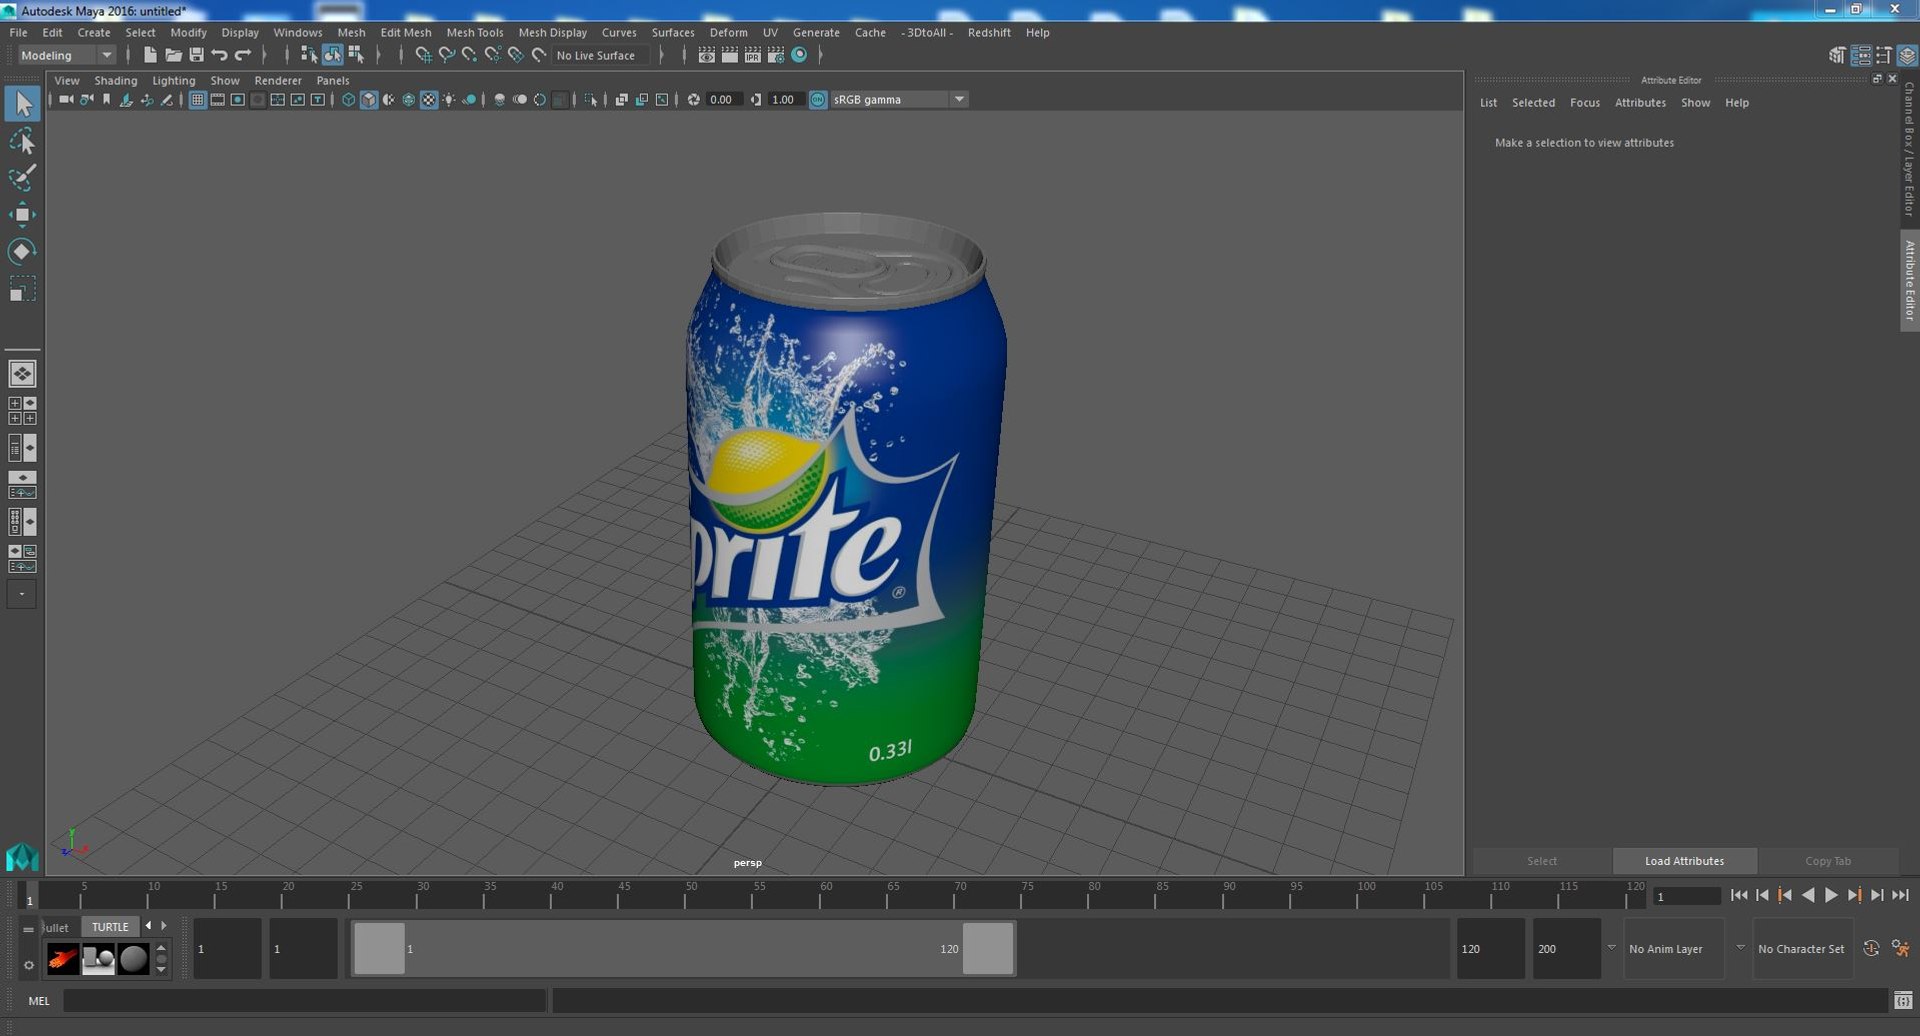Toggle auto keyframe button
Image resolution: width=1920 pixels, height=1036 pixels.
click(x=1871, y=948)
